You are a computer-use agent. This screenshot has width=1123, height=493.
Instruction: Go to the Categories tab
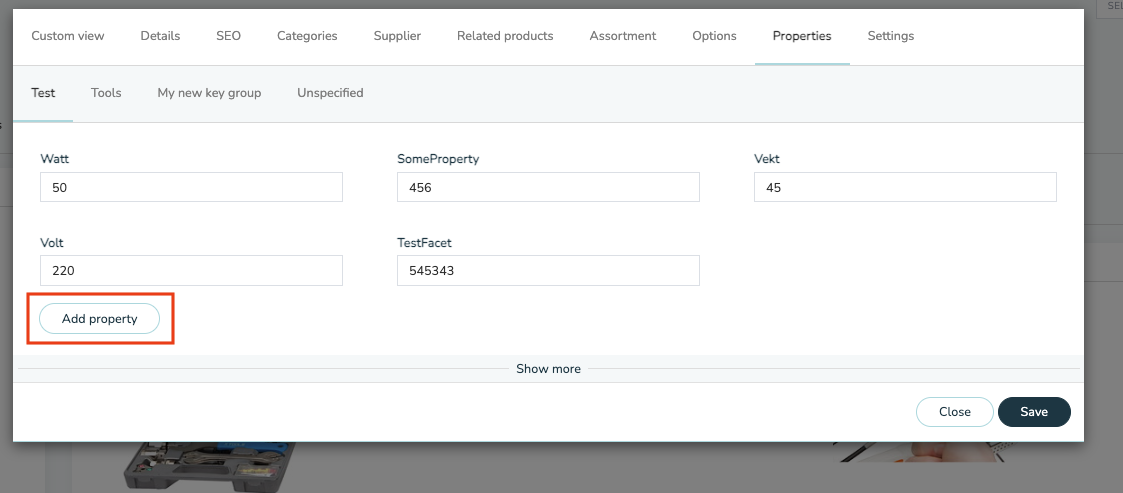coord(307,36)
